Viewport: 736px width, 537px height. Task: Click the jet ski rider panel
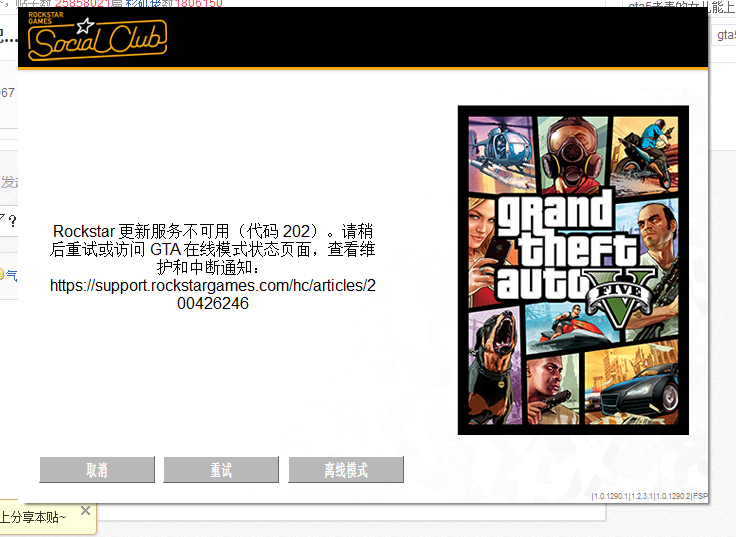(x=569, y=327)
